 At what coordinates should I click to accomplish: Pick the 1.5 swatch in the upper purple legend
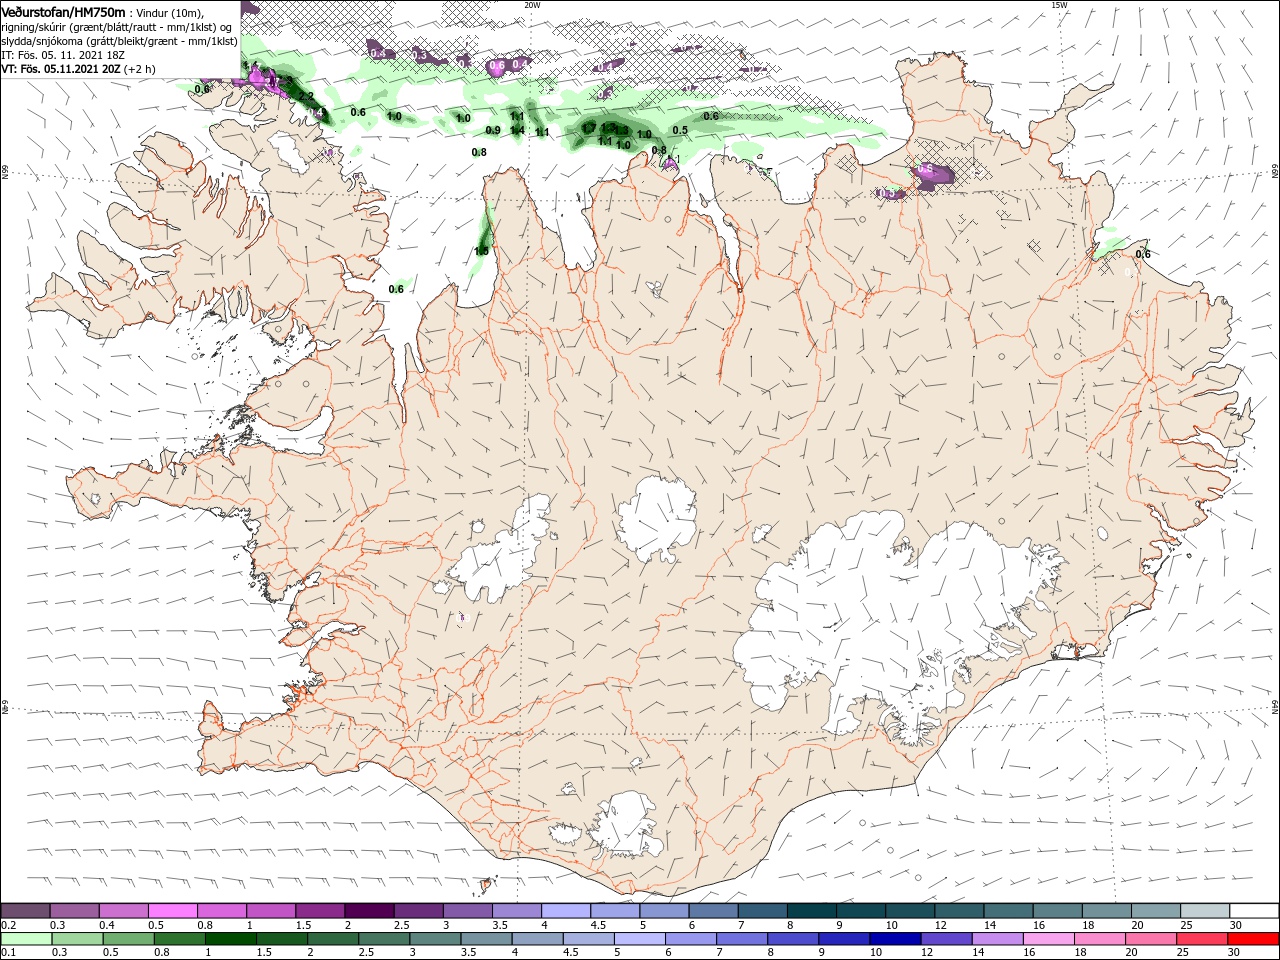pyautogui.click(x=320, y=911)
